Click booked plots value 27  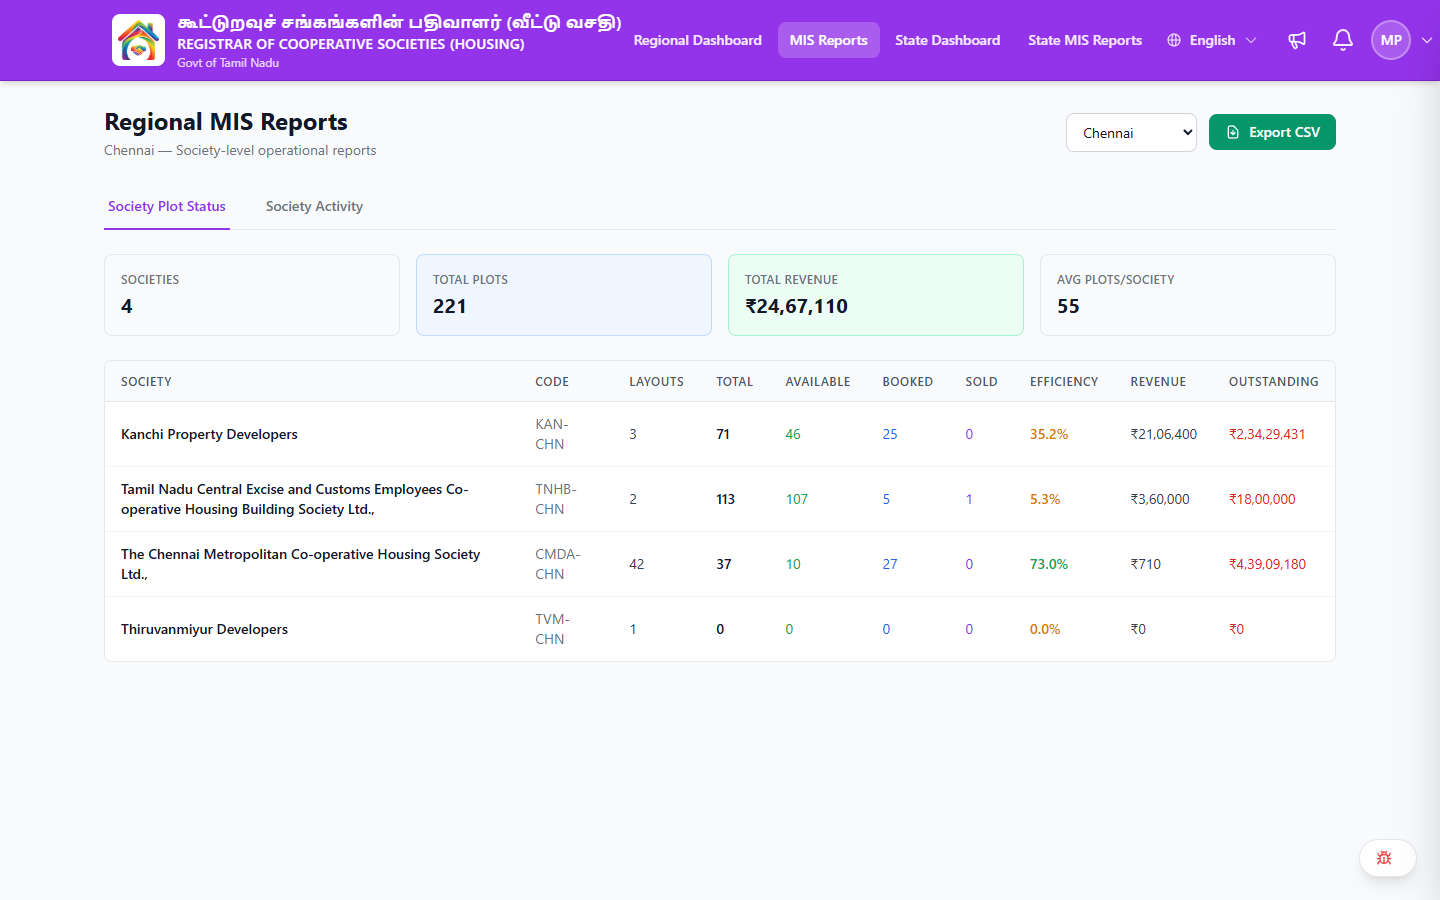coord(890,564)
